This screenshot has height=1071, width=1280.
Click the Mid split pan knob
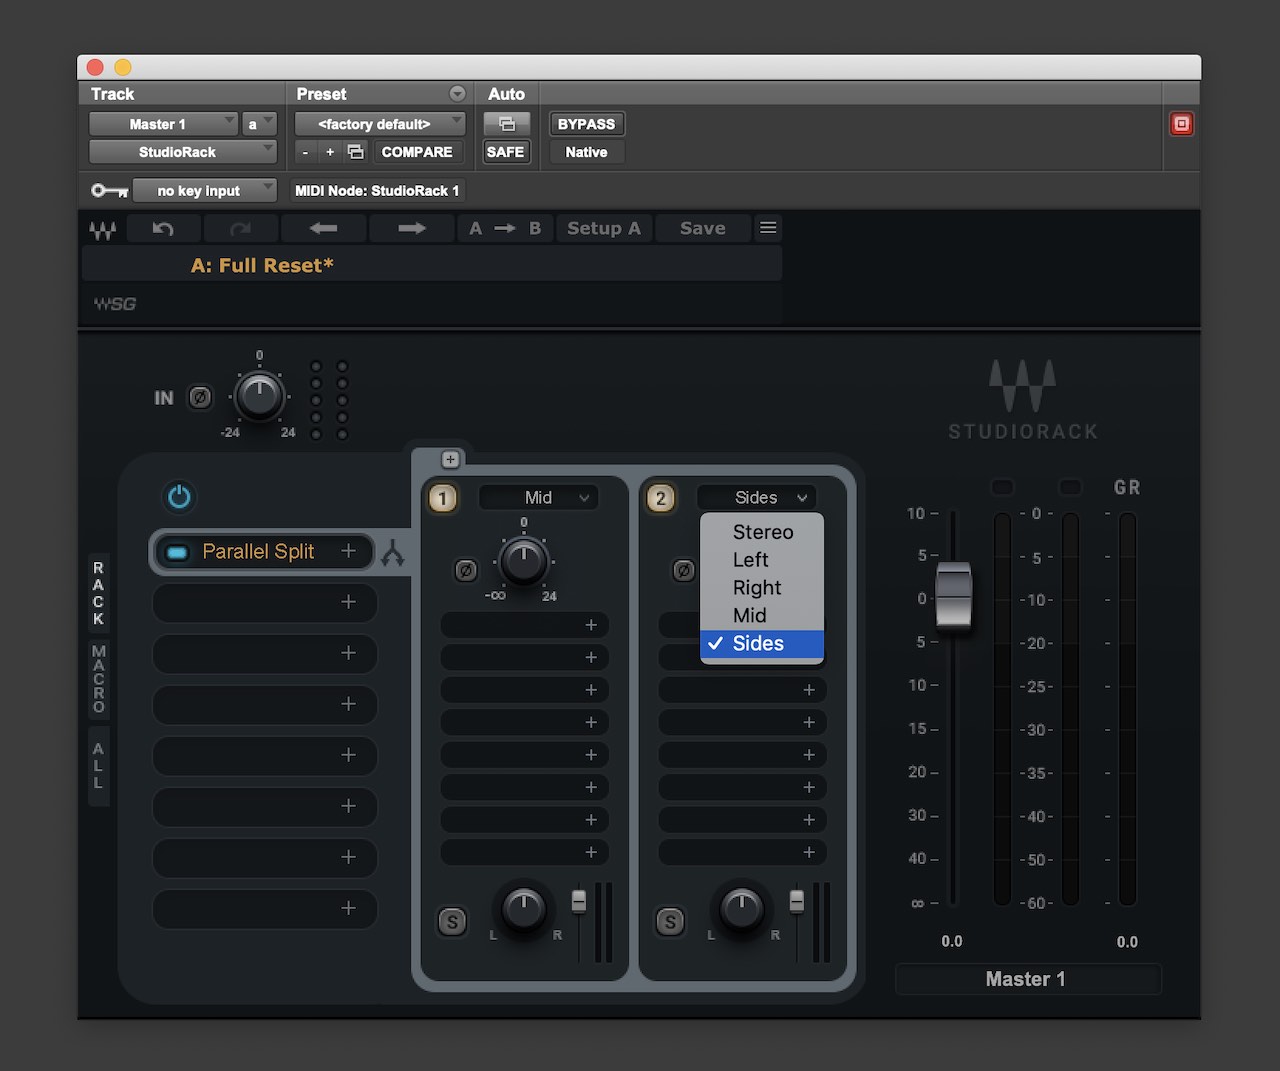pyautogui.click(x=523, y=911)
